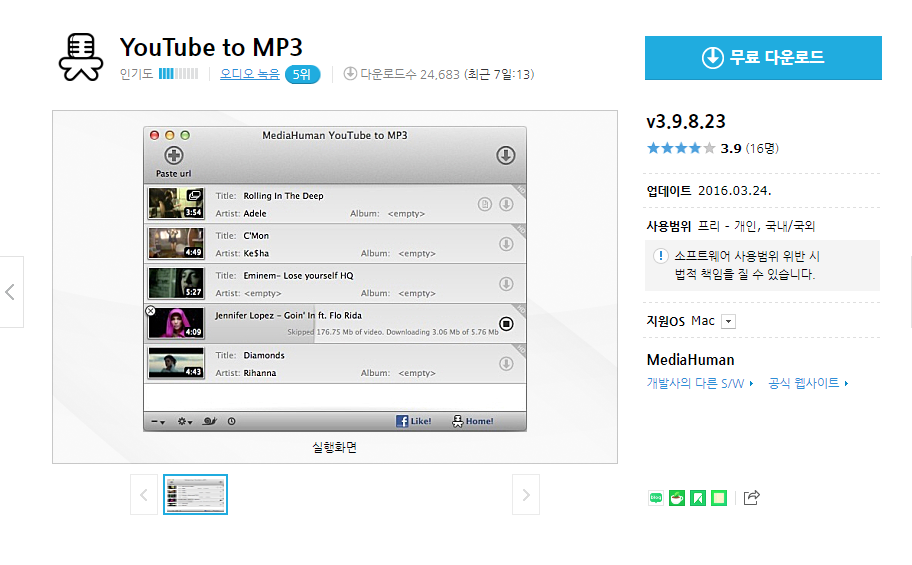Click the download count arrow icon
Screen dimensions: 912x565
pos(350,73)
